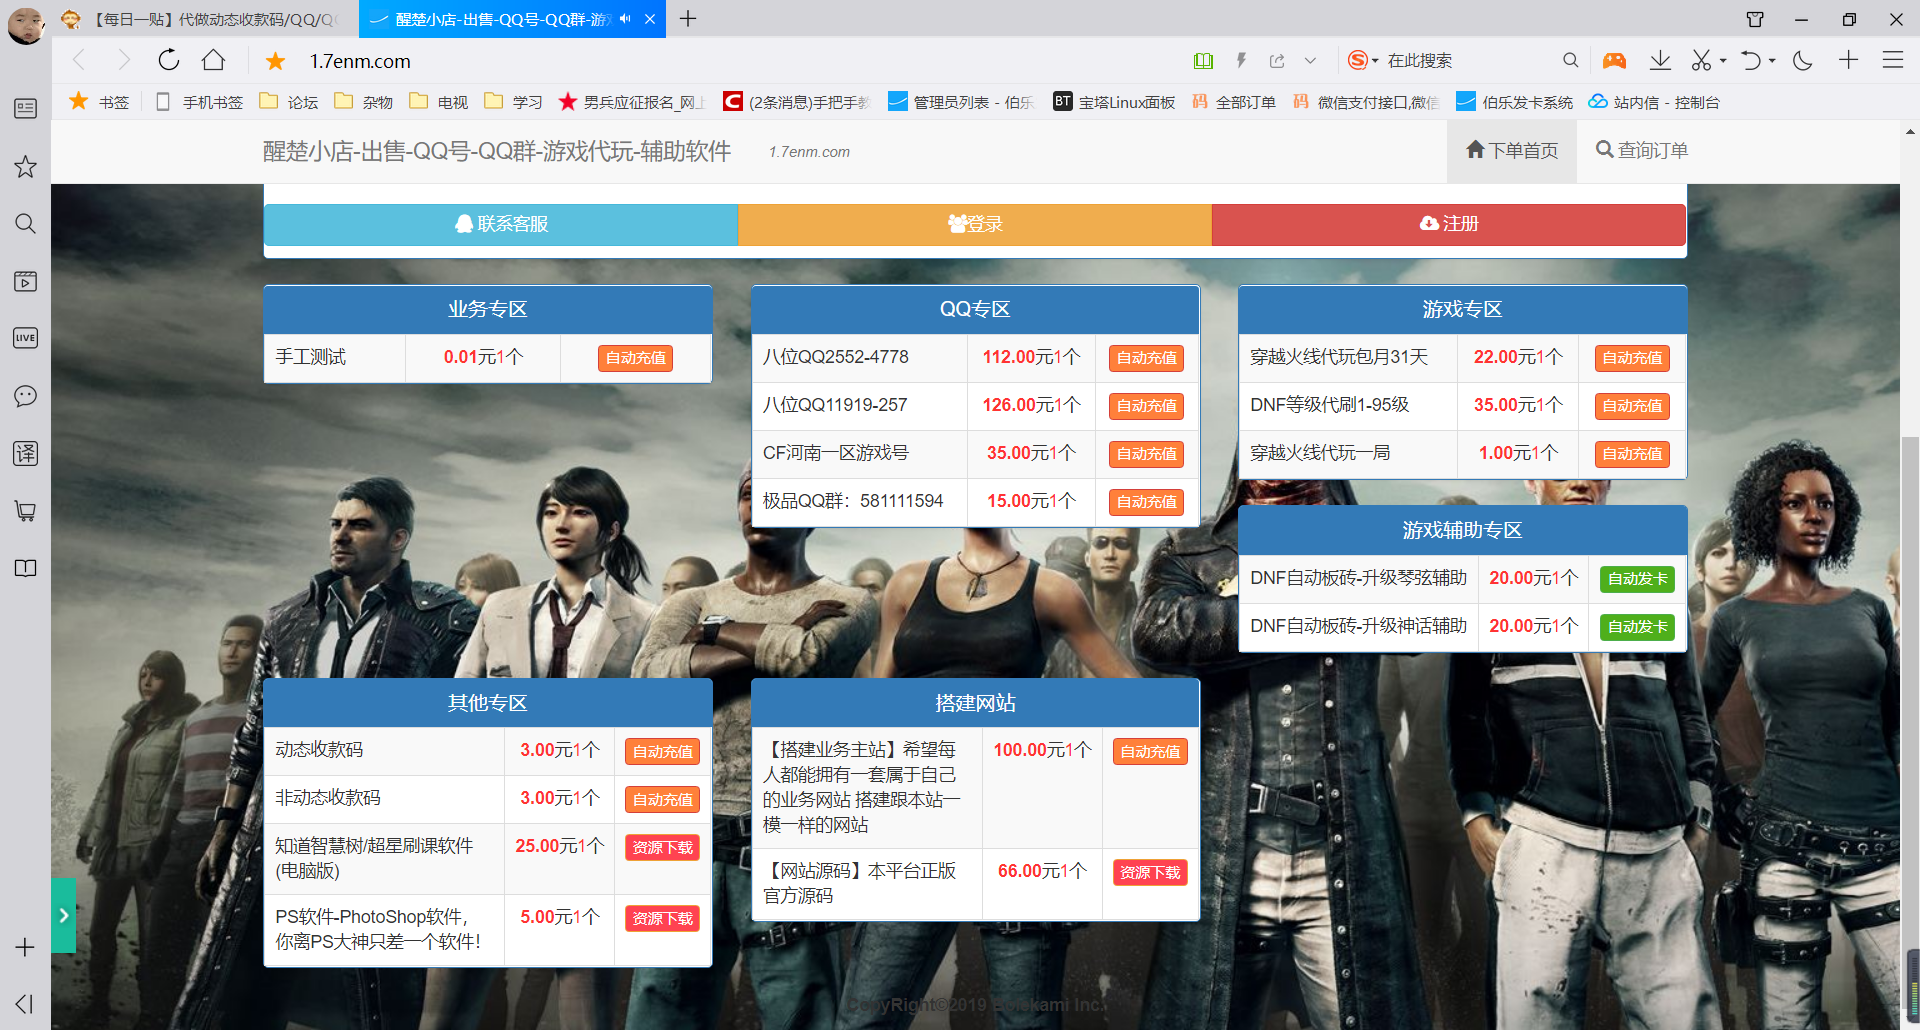The width and height of the screenshot is (1920, 1030).
Task: Click the scissors screenshot tool
Action: point(1701,60)
